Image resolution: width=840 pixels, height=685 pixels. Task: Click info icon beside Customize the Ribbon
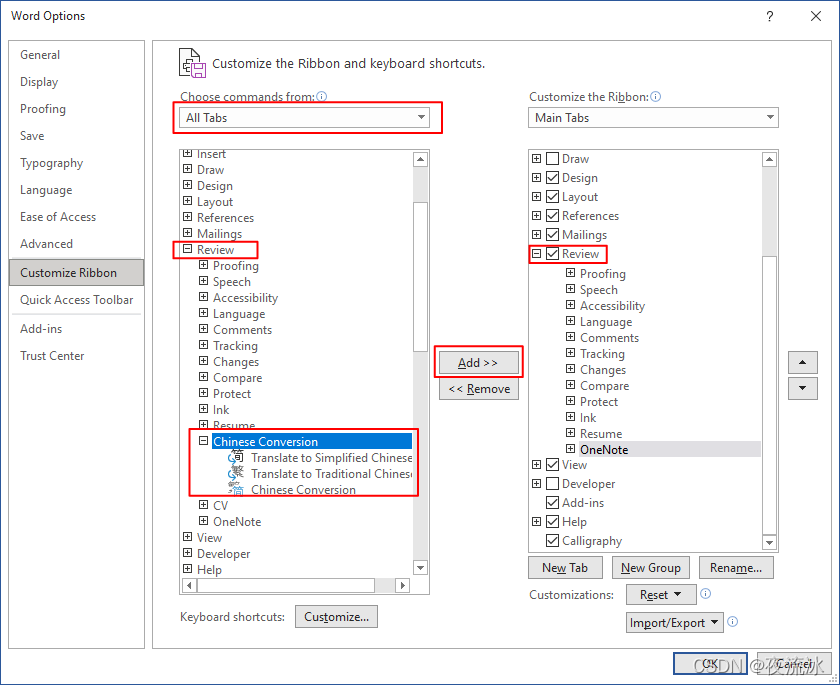tap(656, 96)
